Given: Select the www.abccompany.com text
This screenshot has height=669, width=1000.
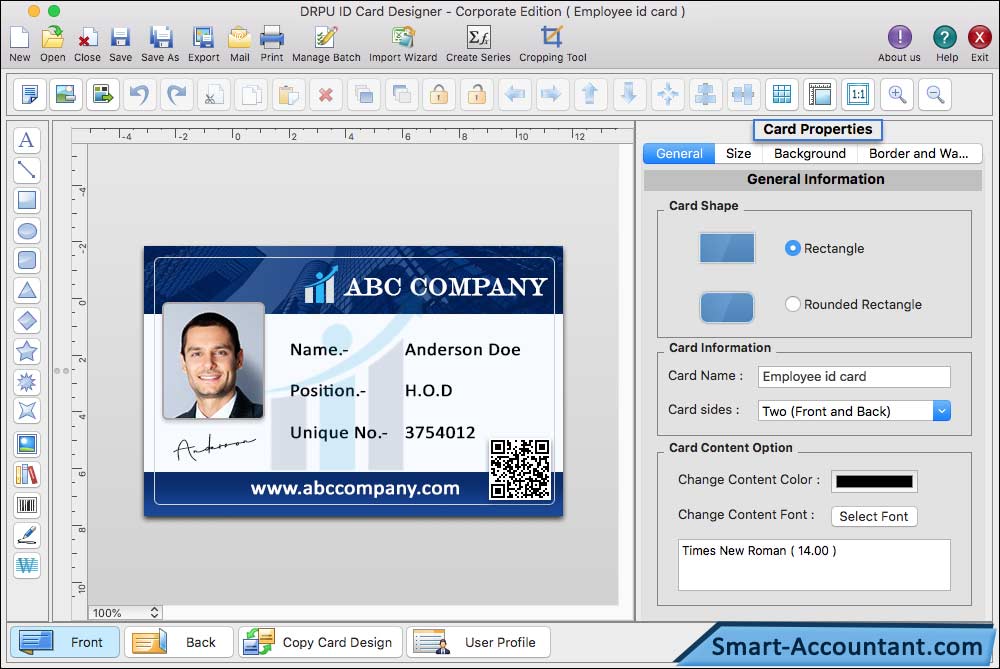Looking at the screenshot, I should coord(355,488).
